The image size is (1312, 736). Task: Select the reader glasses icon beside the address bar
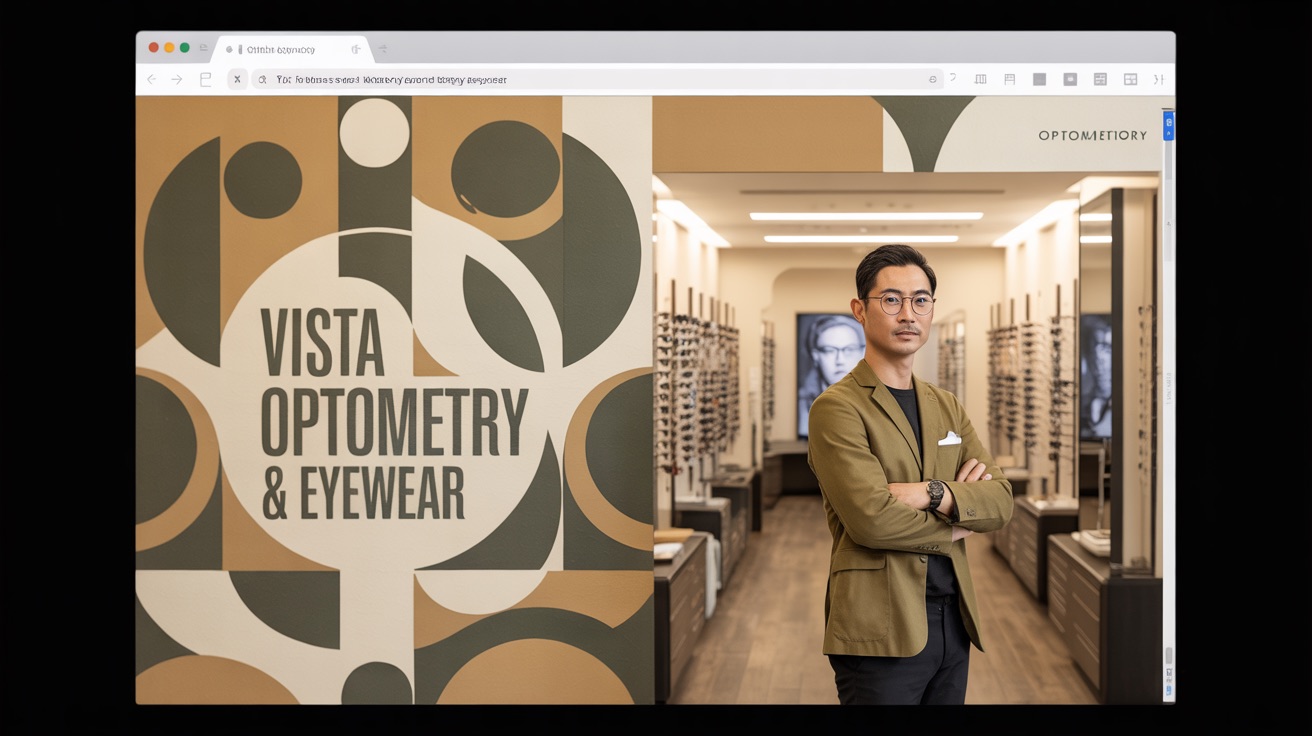[x=932, y=78]
